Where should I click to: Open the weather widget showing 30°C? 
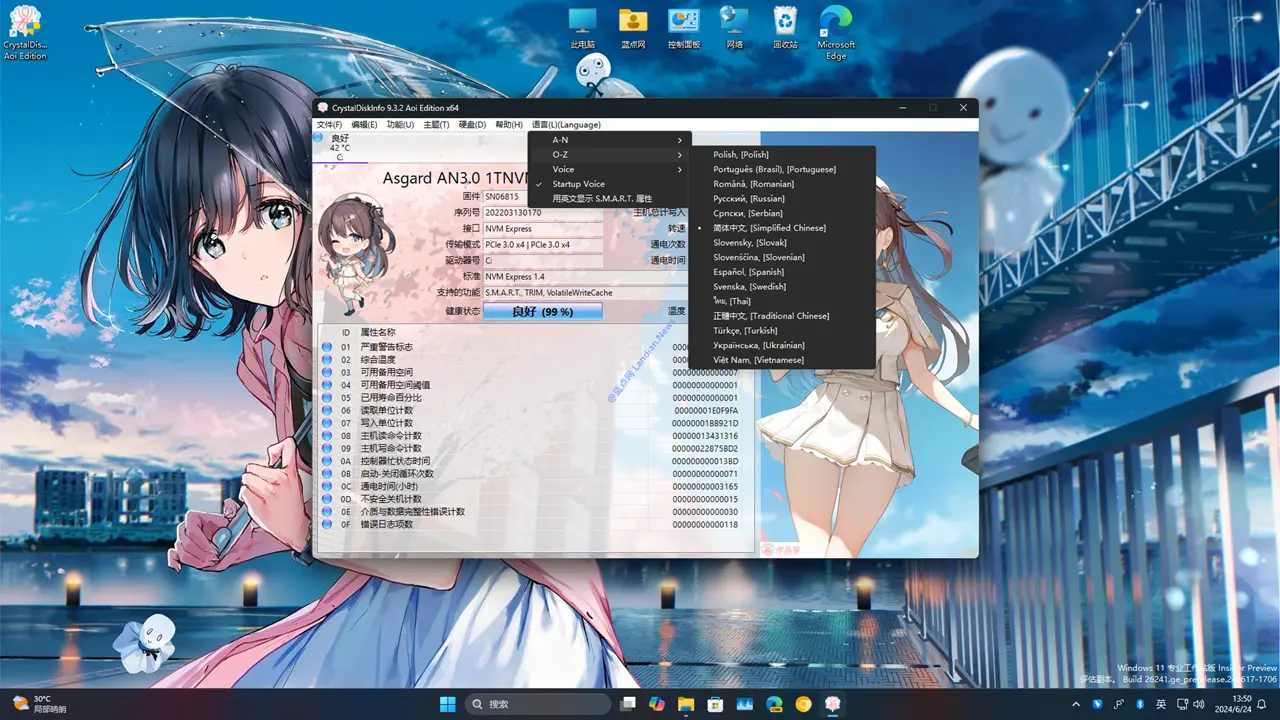(x=38, y=704)
